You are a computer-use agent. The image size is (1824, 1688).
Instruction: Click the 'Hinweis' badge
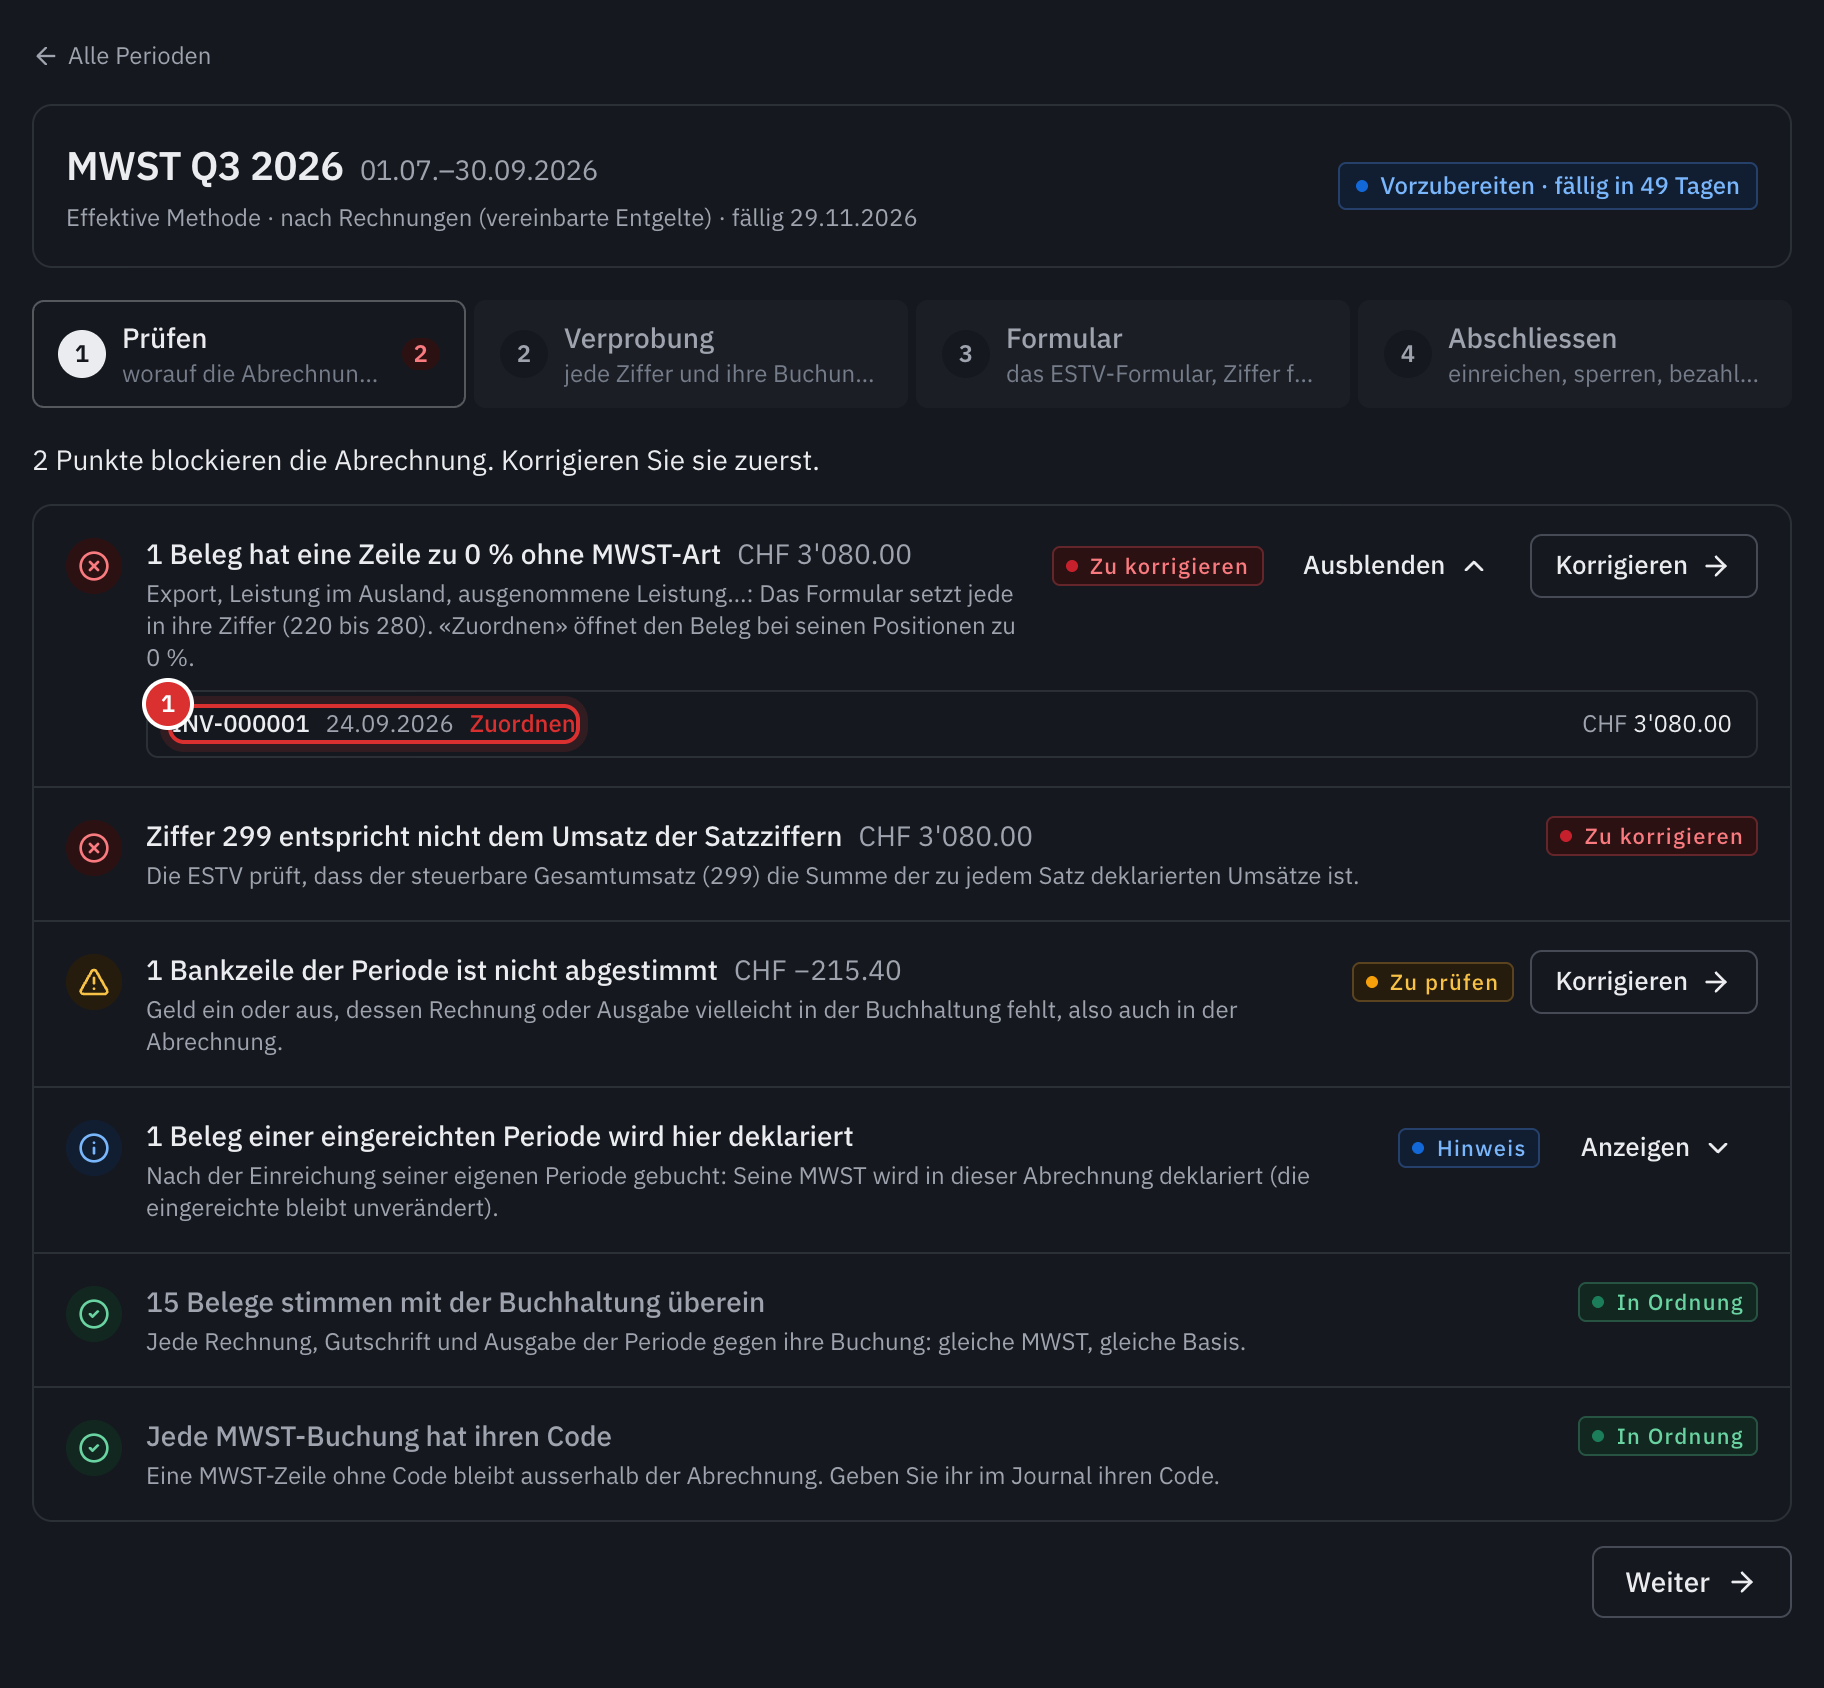tap(1468, 1148)
